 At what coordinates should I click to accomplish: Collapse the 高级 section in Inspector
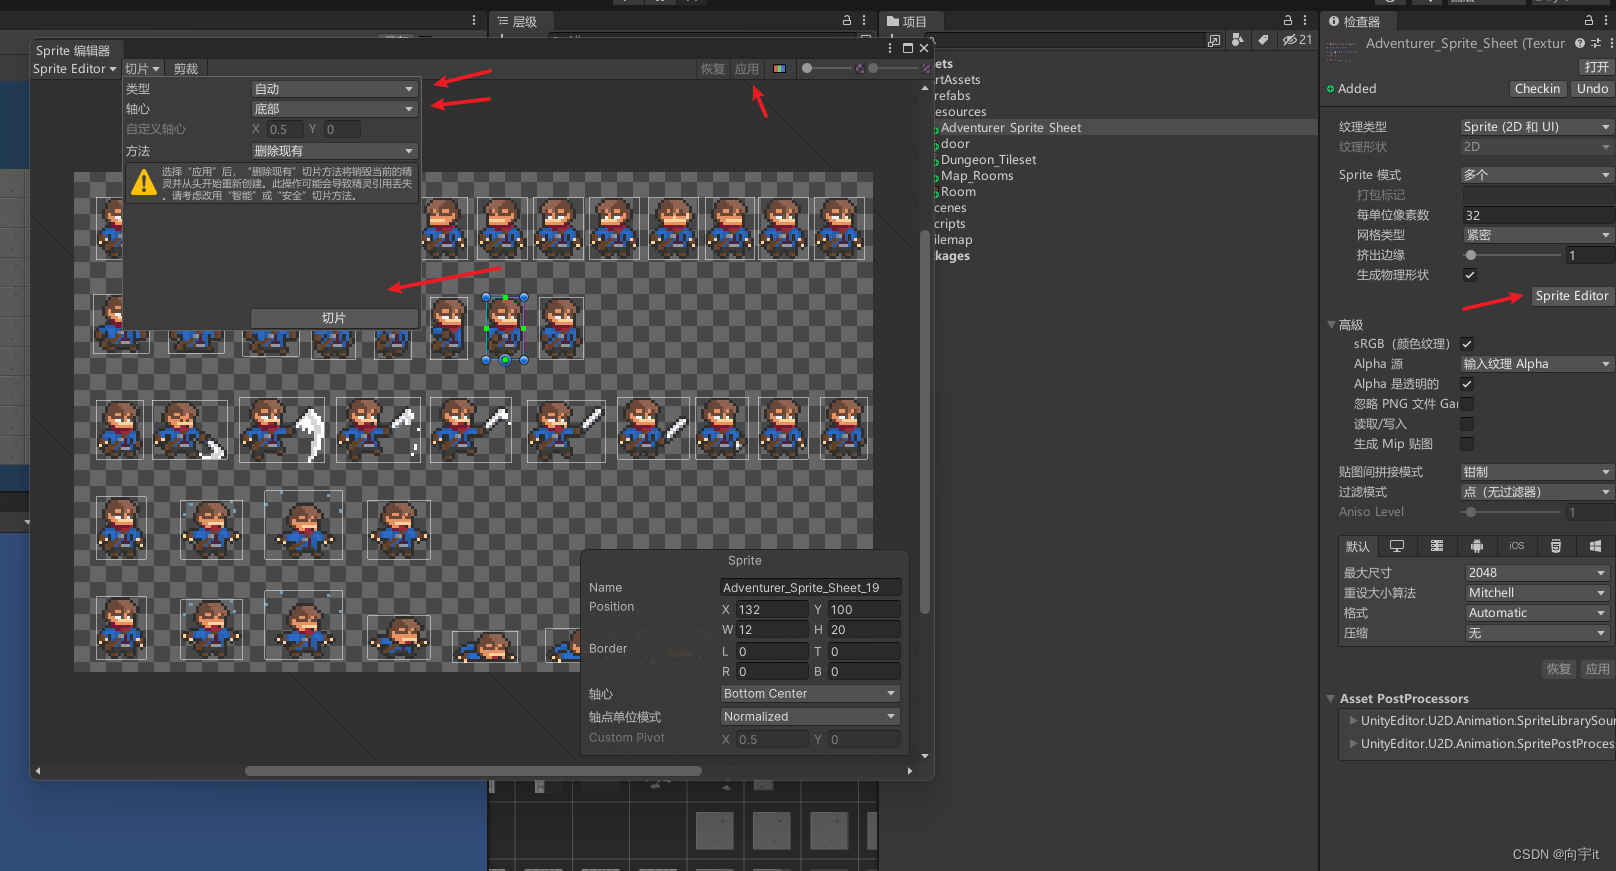coord(1331,325)
